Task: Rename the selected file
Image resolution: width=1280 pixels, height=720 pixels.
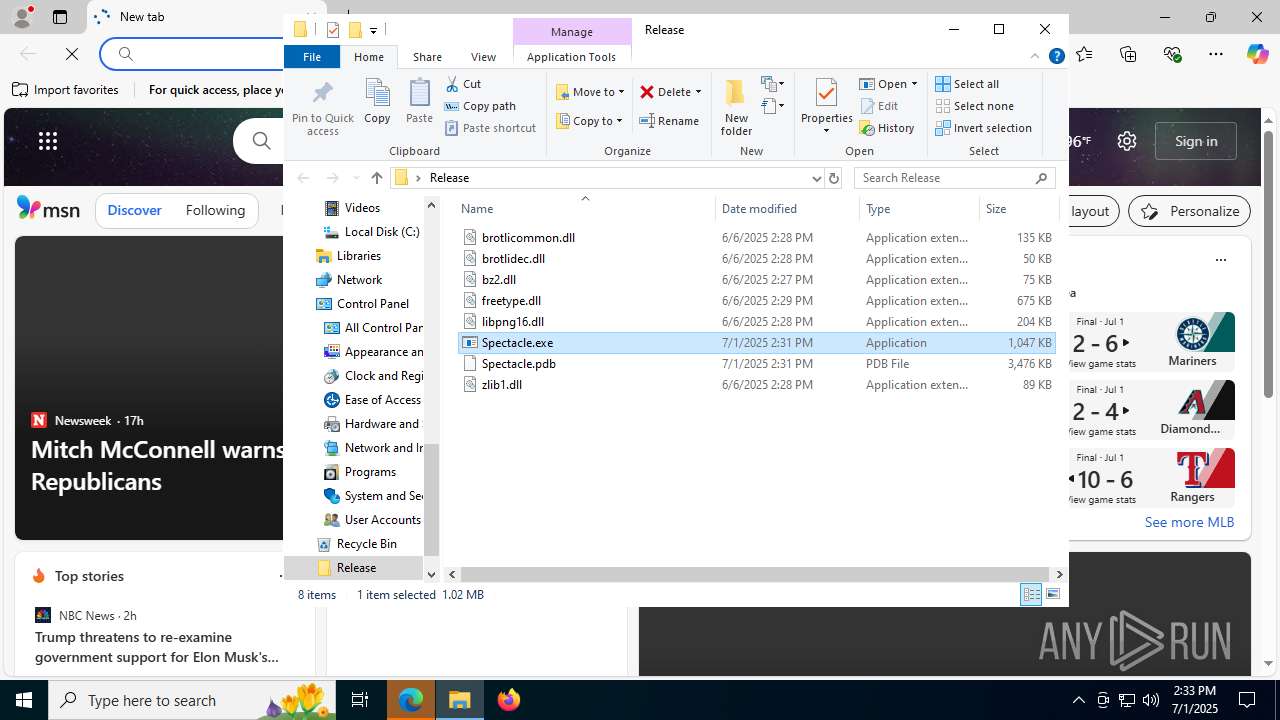Action: [x=669, y=121]
